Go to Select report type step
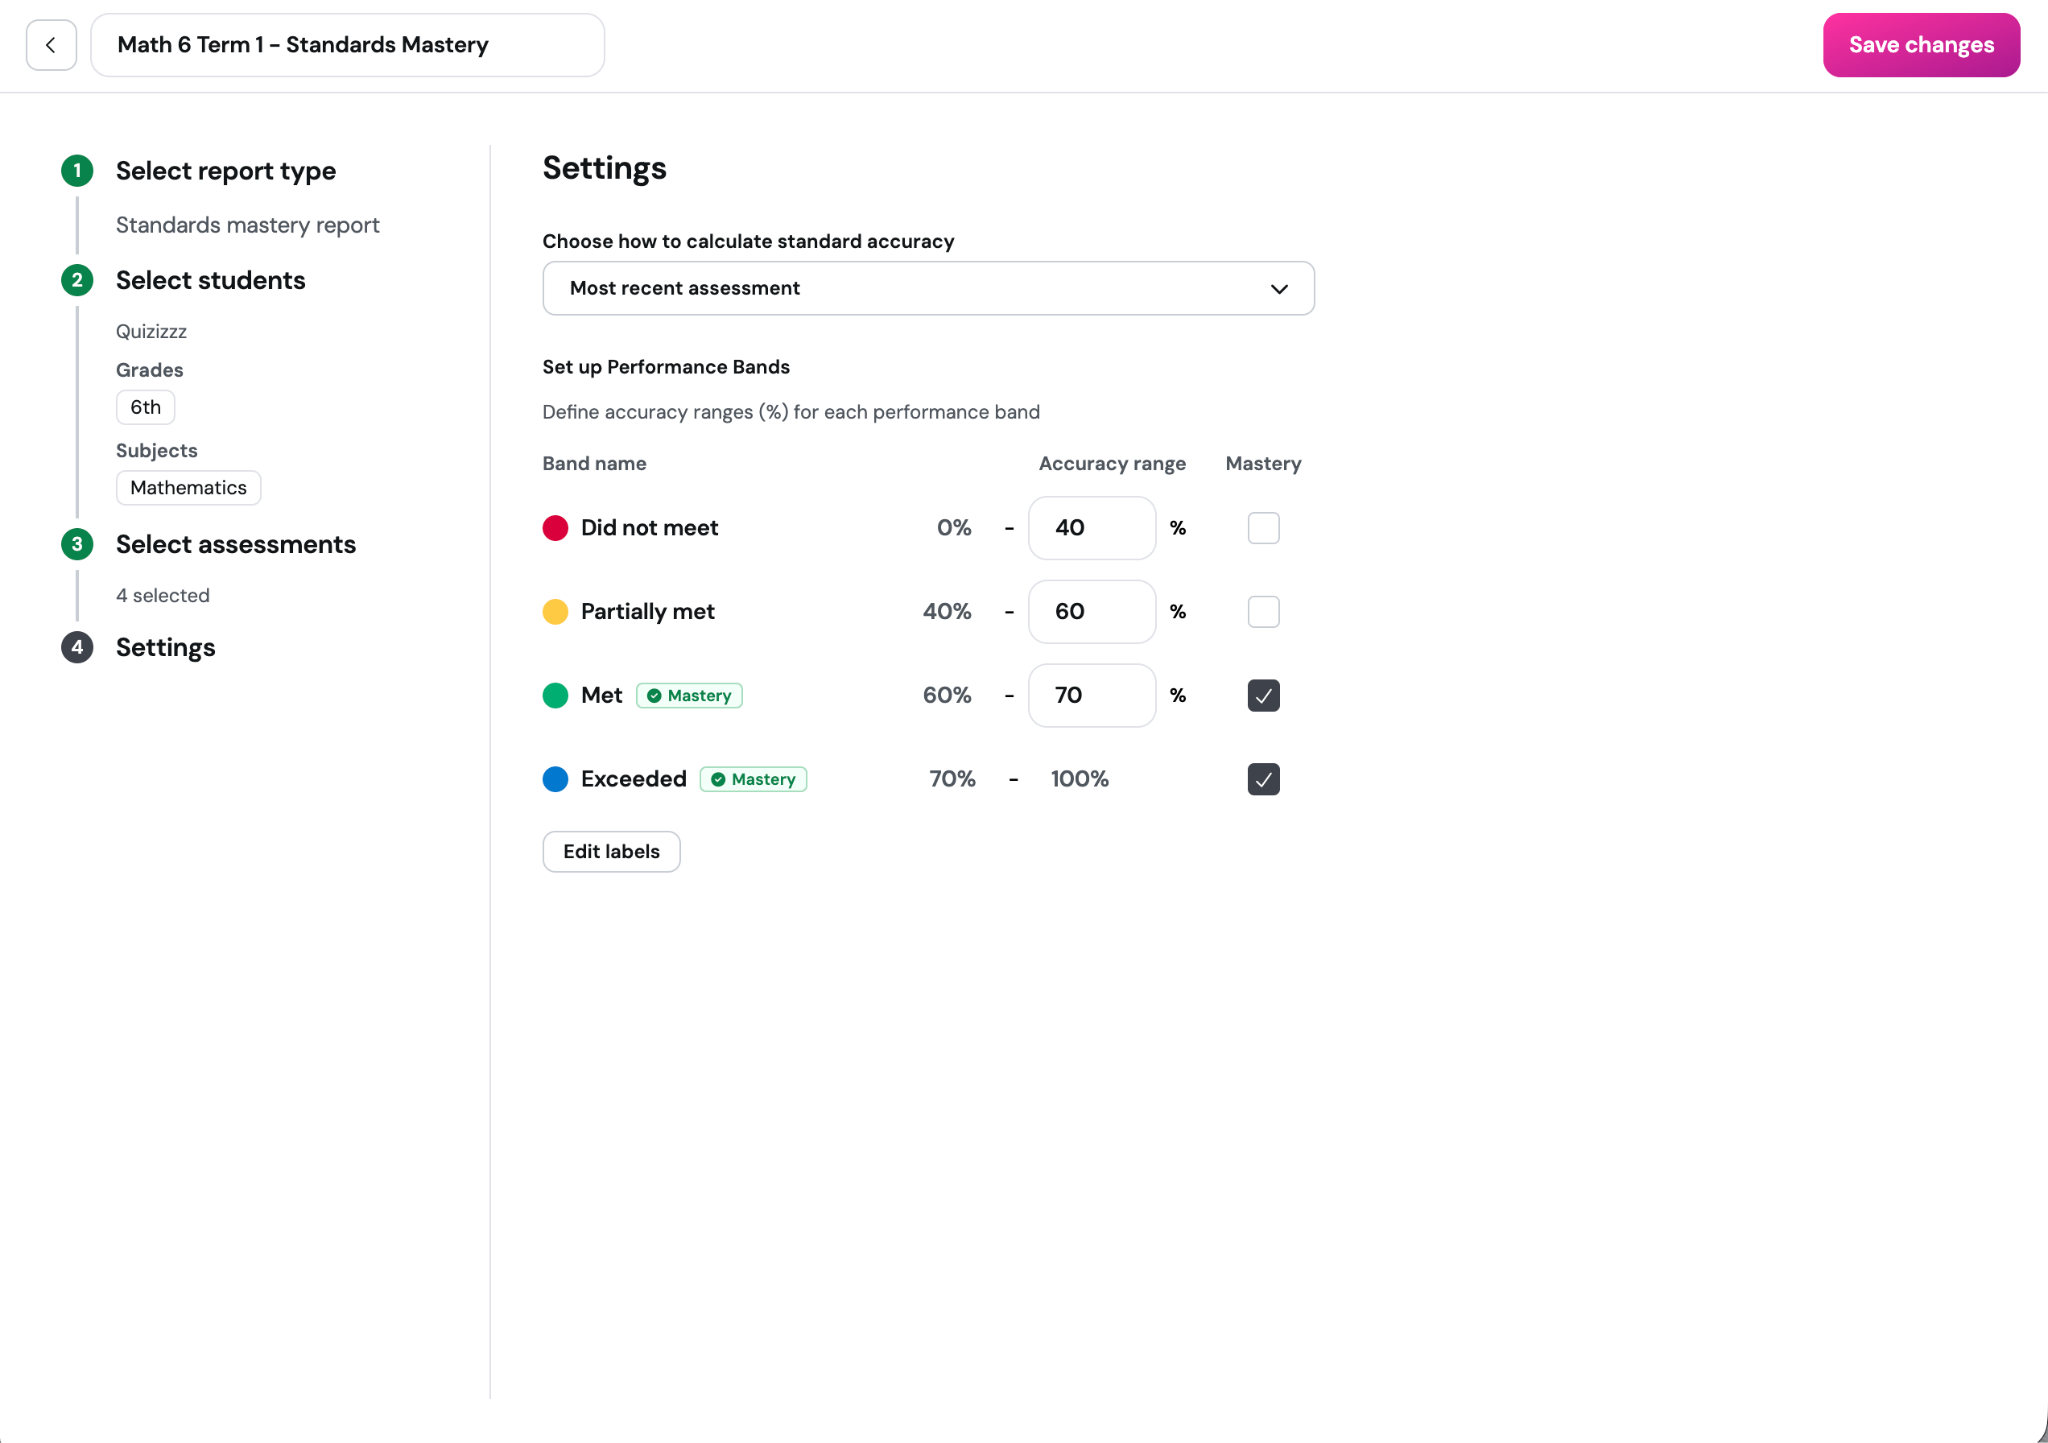This screenshot has height=1443, width=2048. pyautogui.click(x=226, y=171)
